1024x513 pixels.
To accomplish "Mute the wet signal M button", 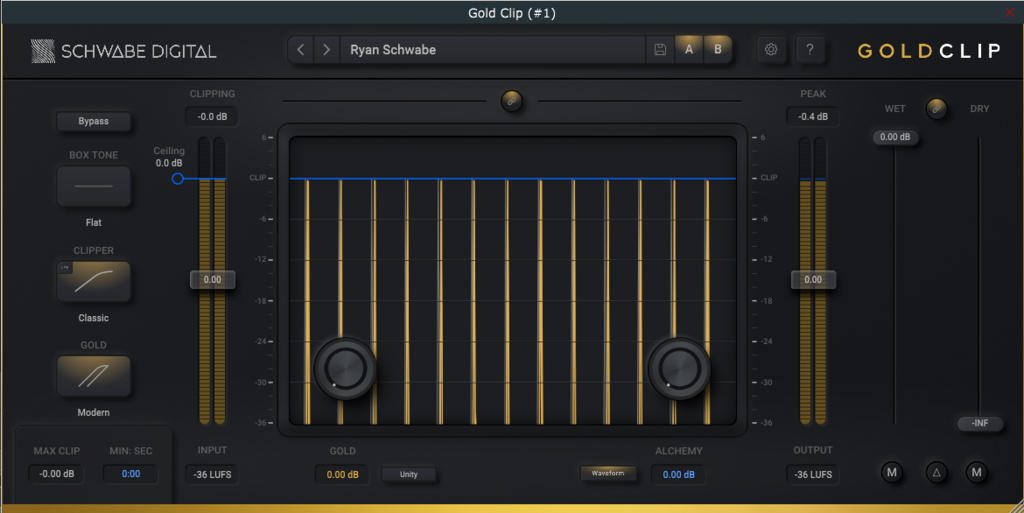I will (x=892, y=473).
